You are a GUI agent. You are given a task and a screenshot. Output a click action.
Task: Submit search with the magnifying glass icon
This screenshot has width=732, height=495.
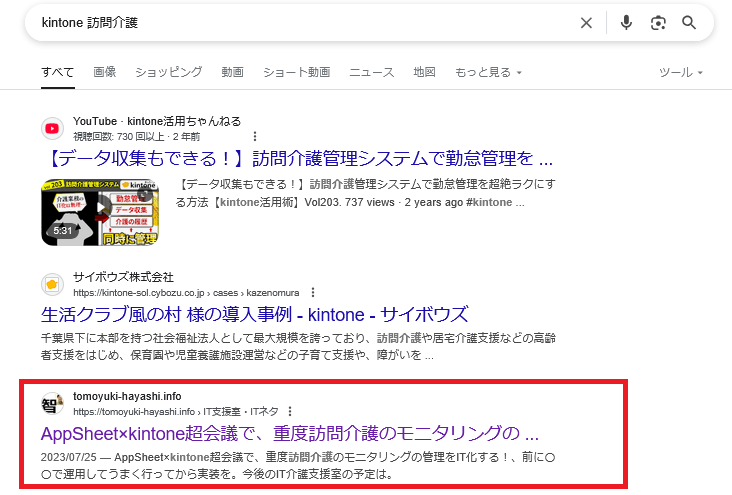tap(689, 22)
